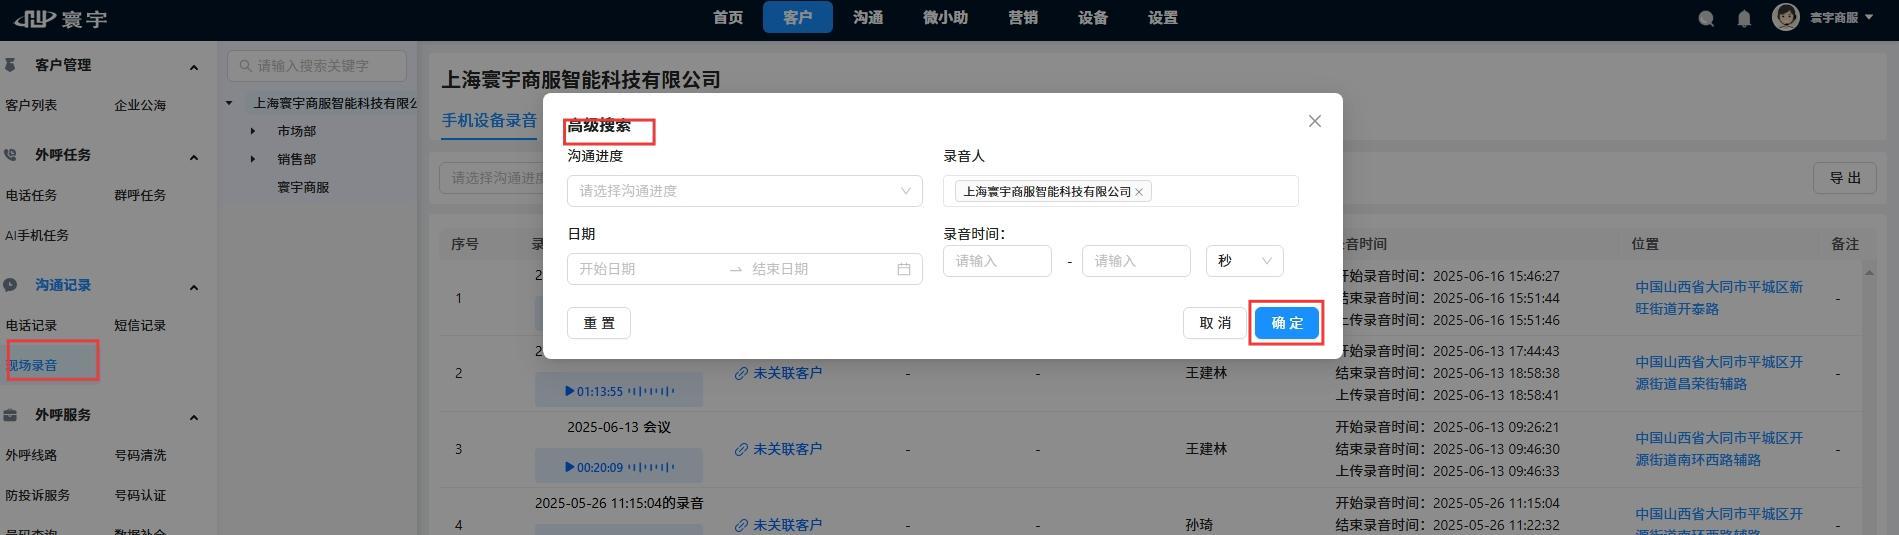Remove the 上海寰宇商服智能科技有限公司 tag in 录音人
Screen dimensions: 1899x535
(x=1139, y=192)
